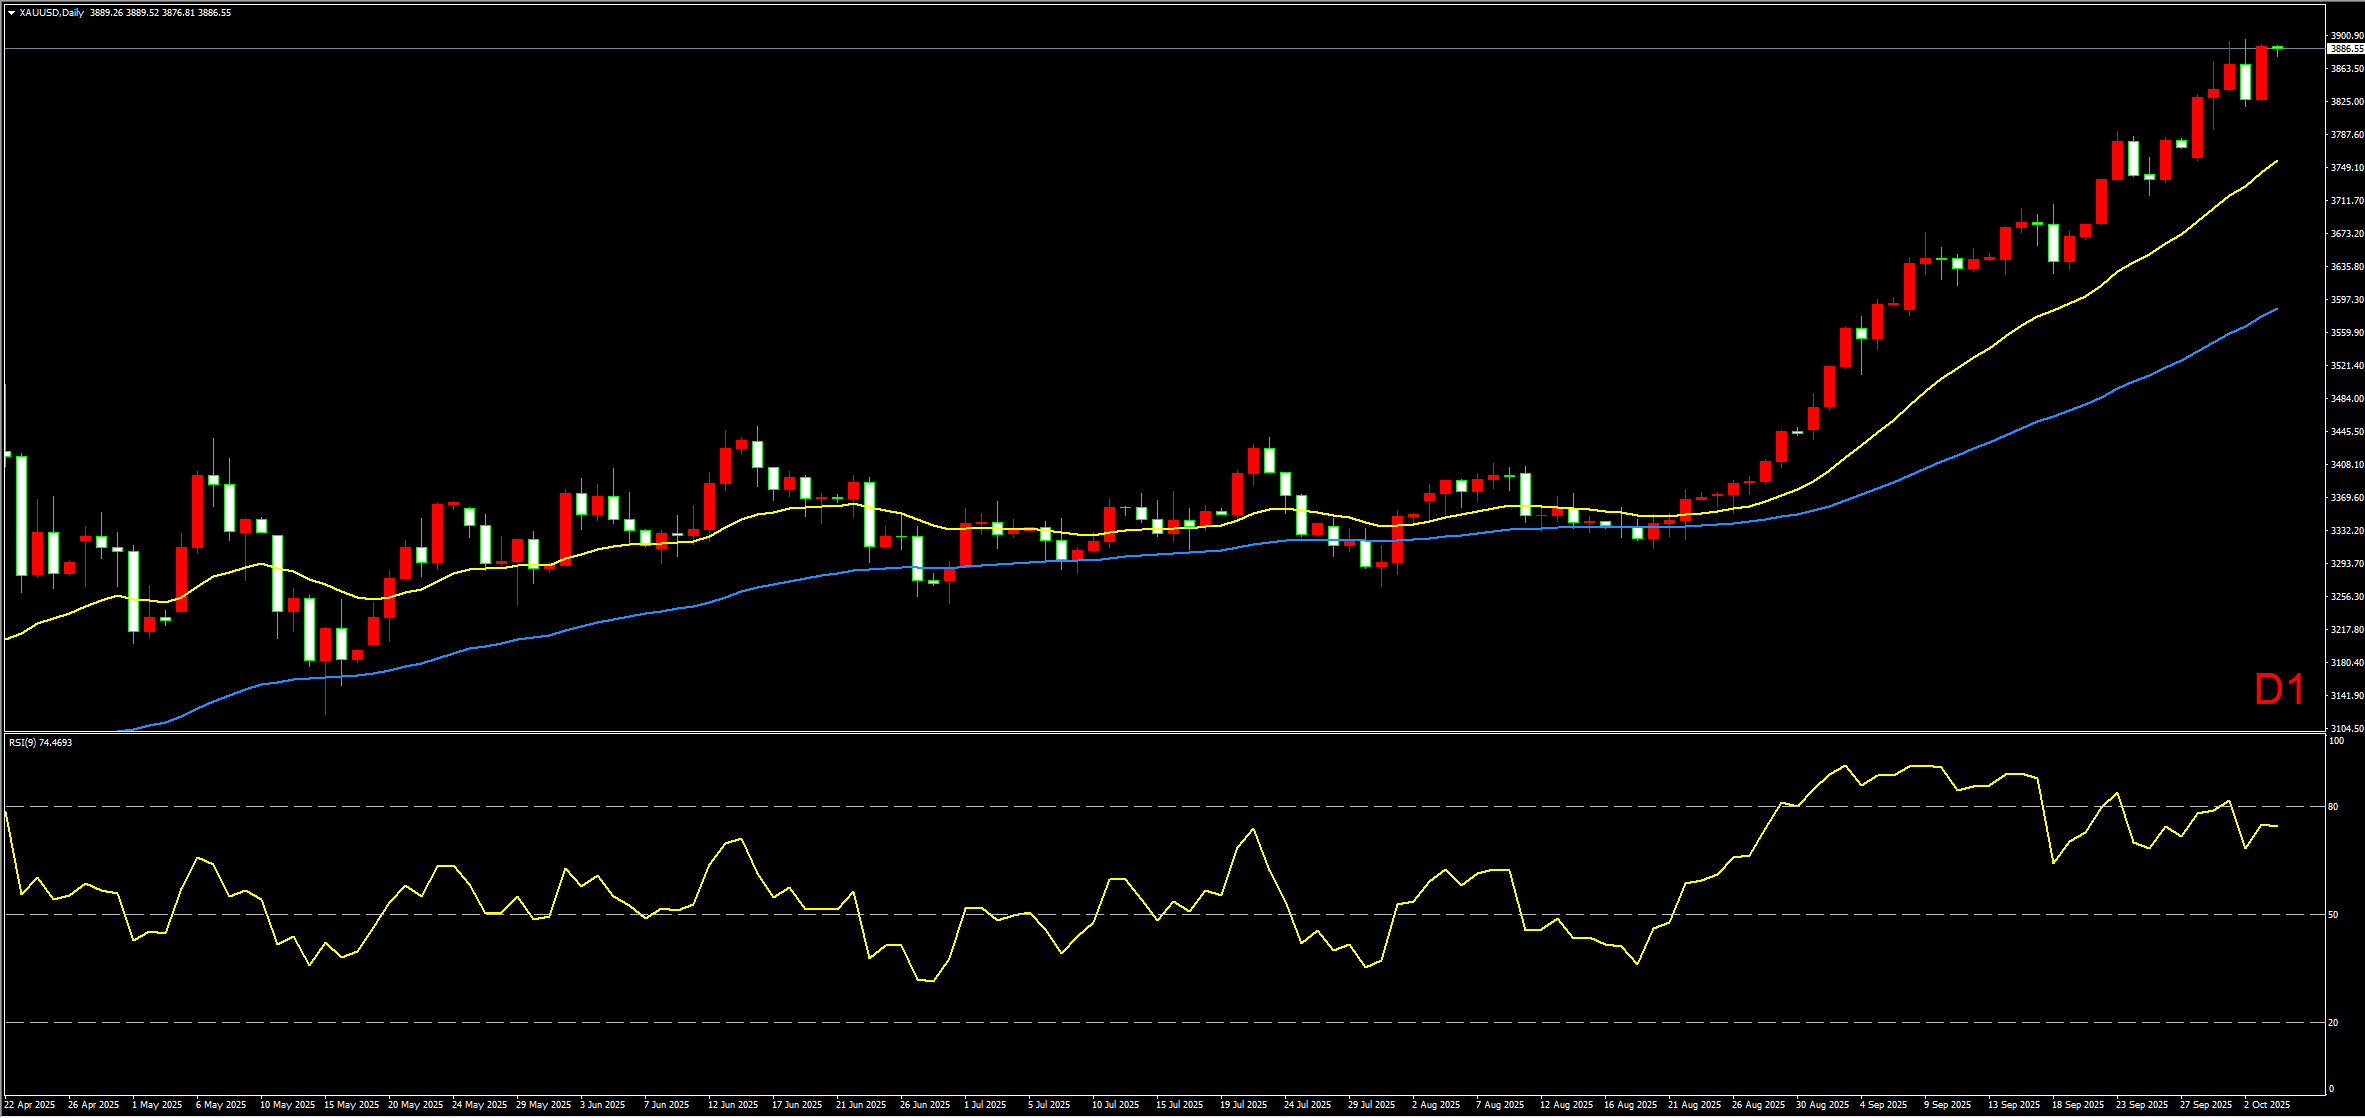Viewport: 2365px width, 1118px height.
Task: Click the current price tag 3886.55
Action: (x=2345, y=49)
